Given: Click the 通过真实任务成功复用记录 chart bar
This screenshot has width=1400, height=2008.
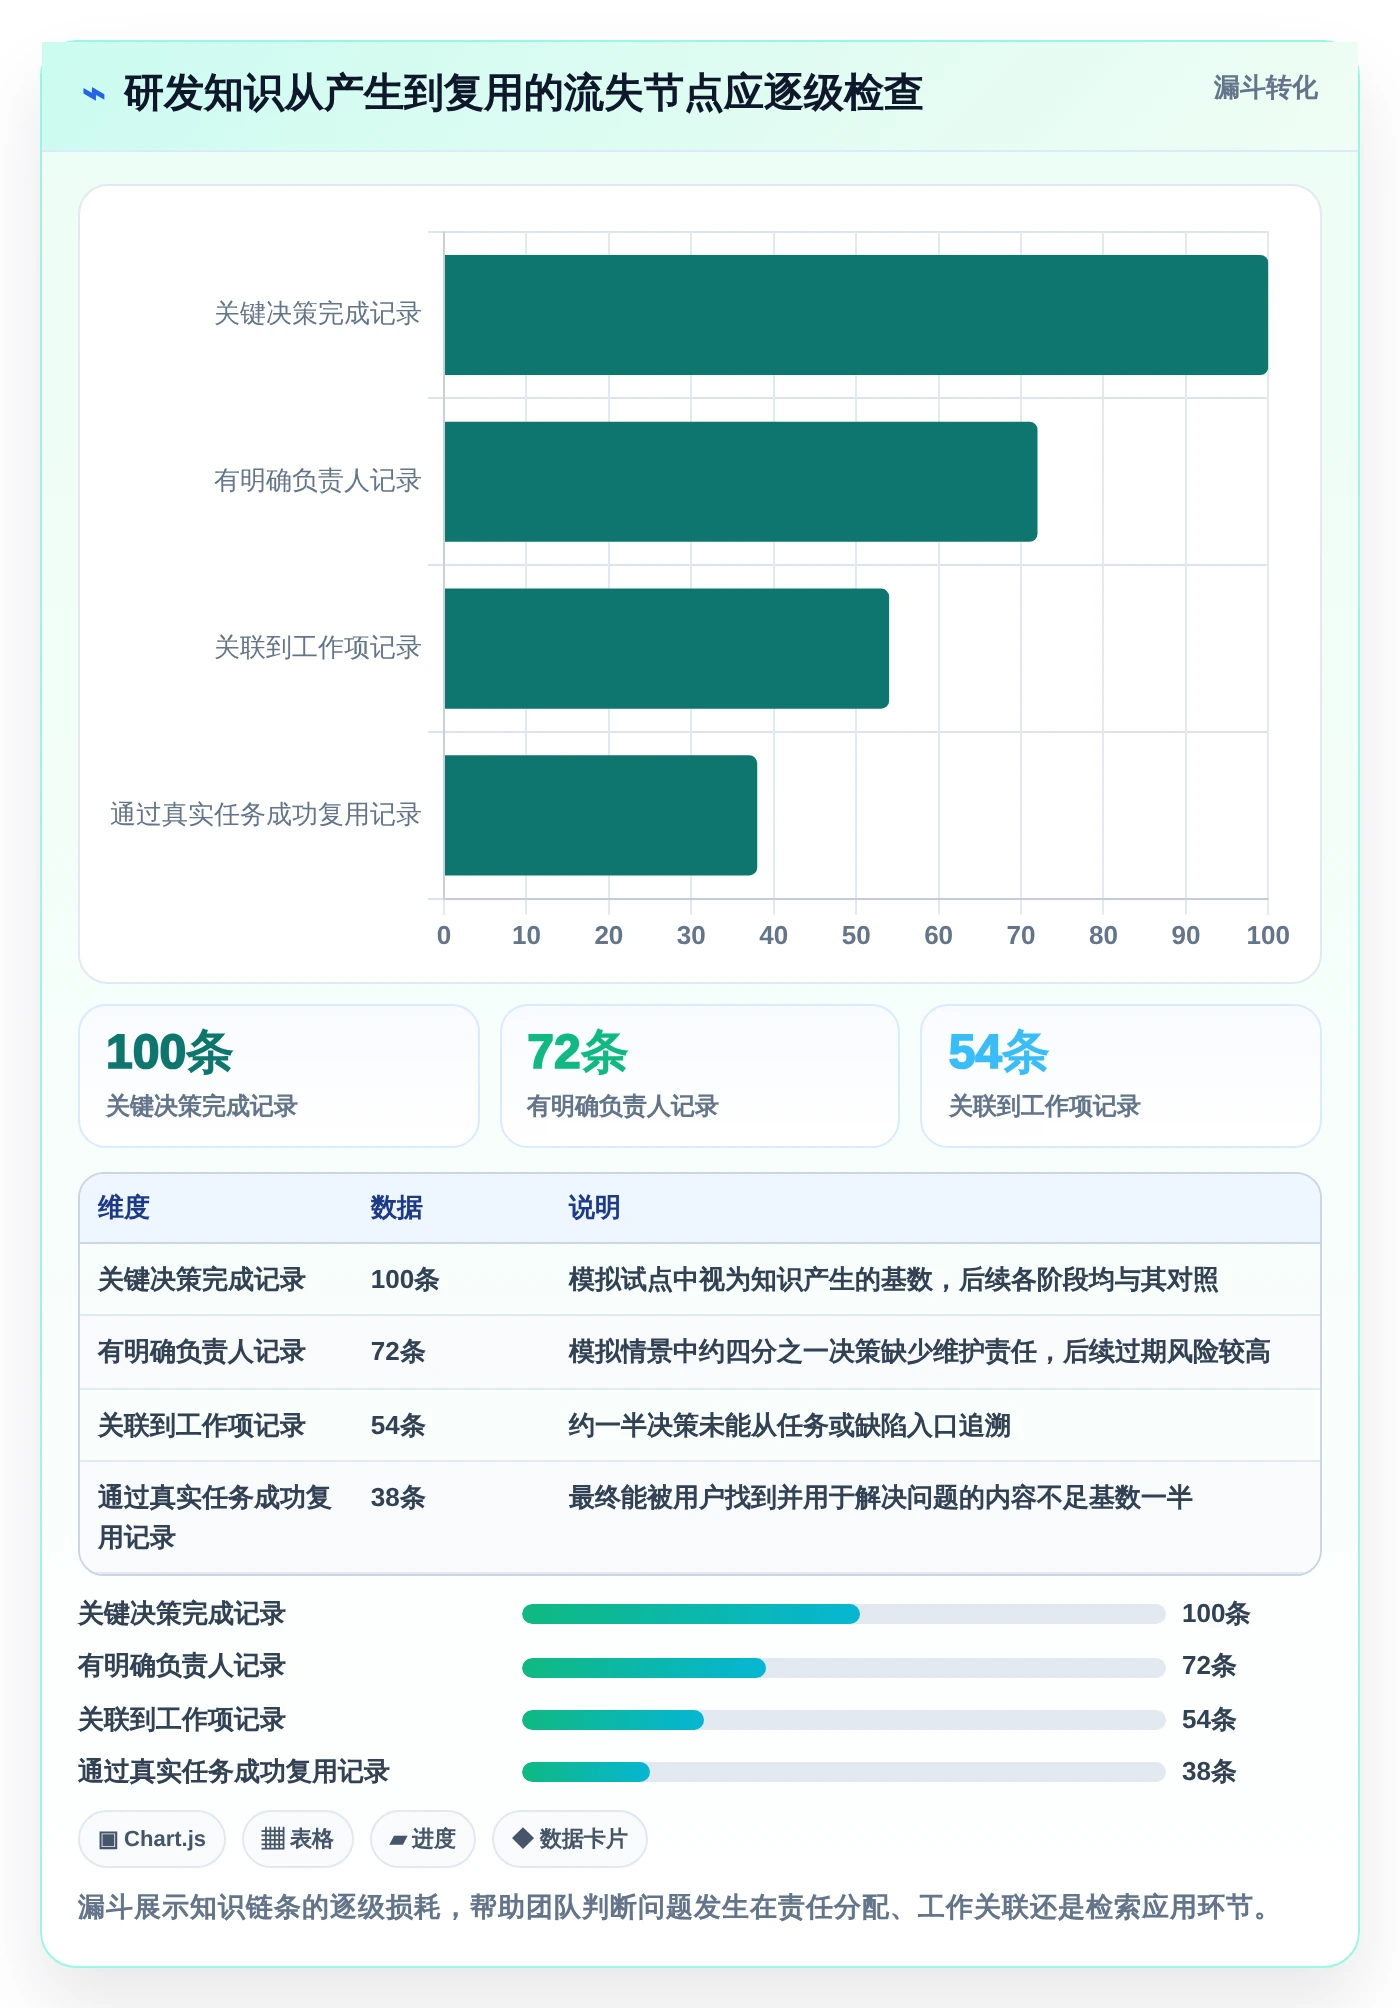Looking at the screenshot, I should (600, 815).
